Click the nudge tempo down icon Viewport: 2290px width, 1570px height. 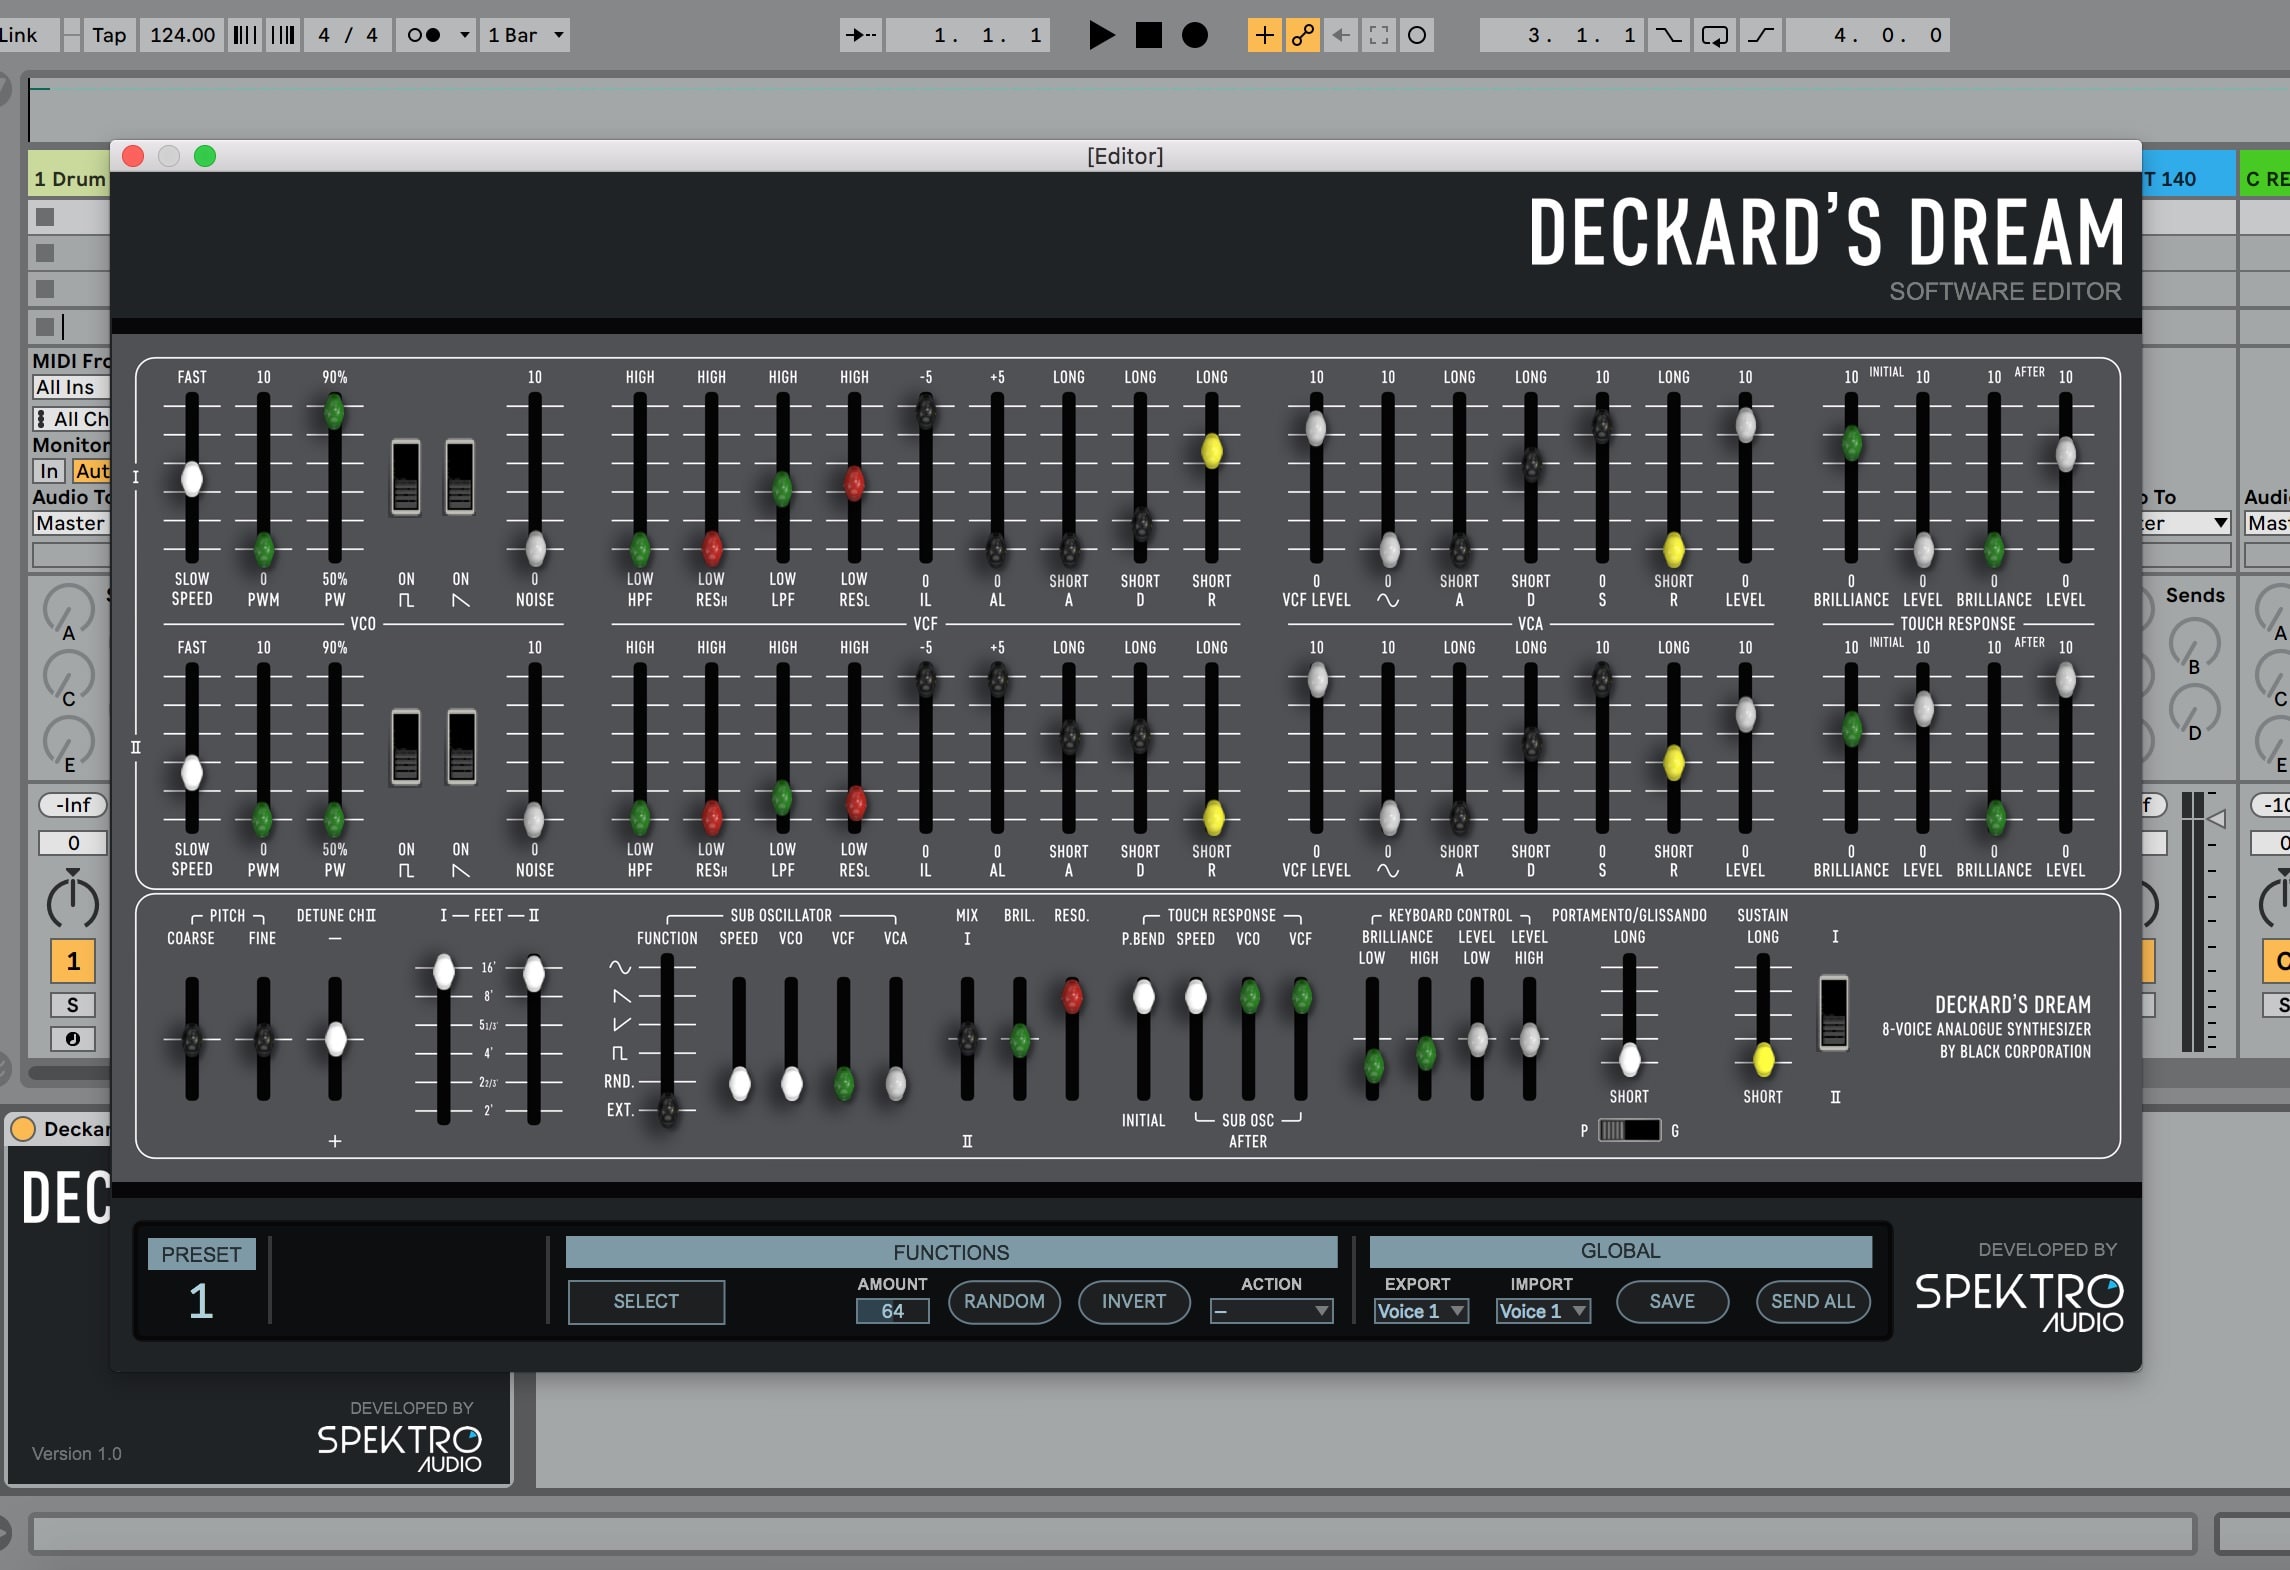coord(244,36)
